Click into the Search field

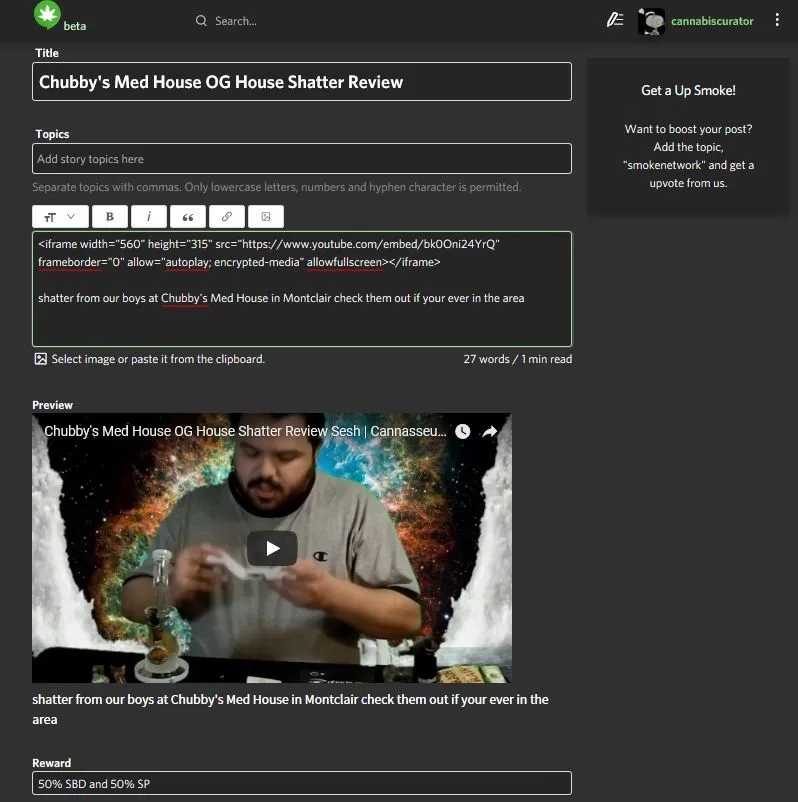tap(236, 21)
